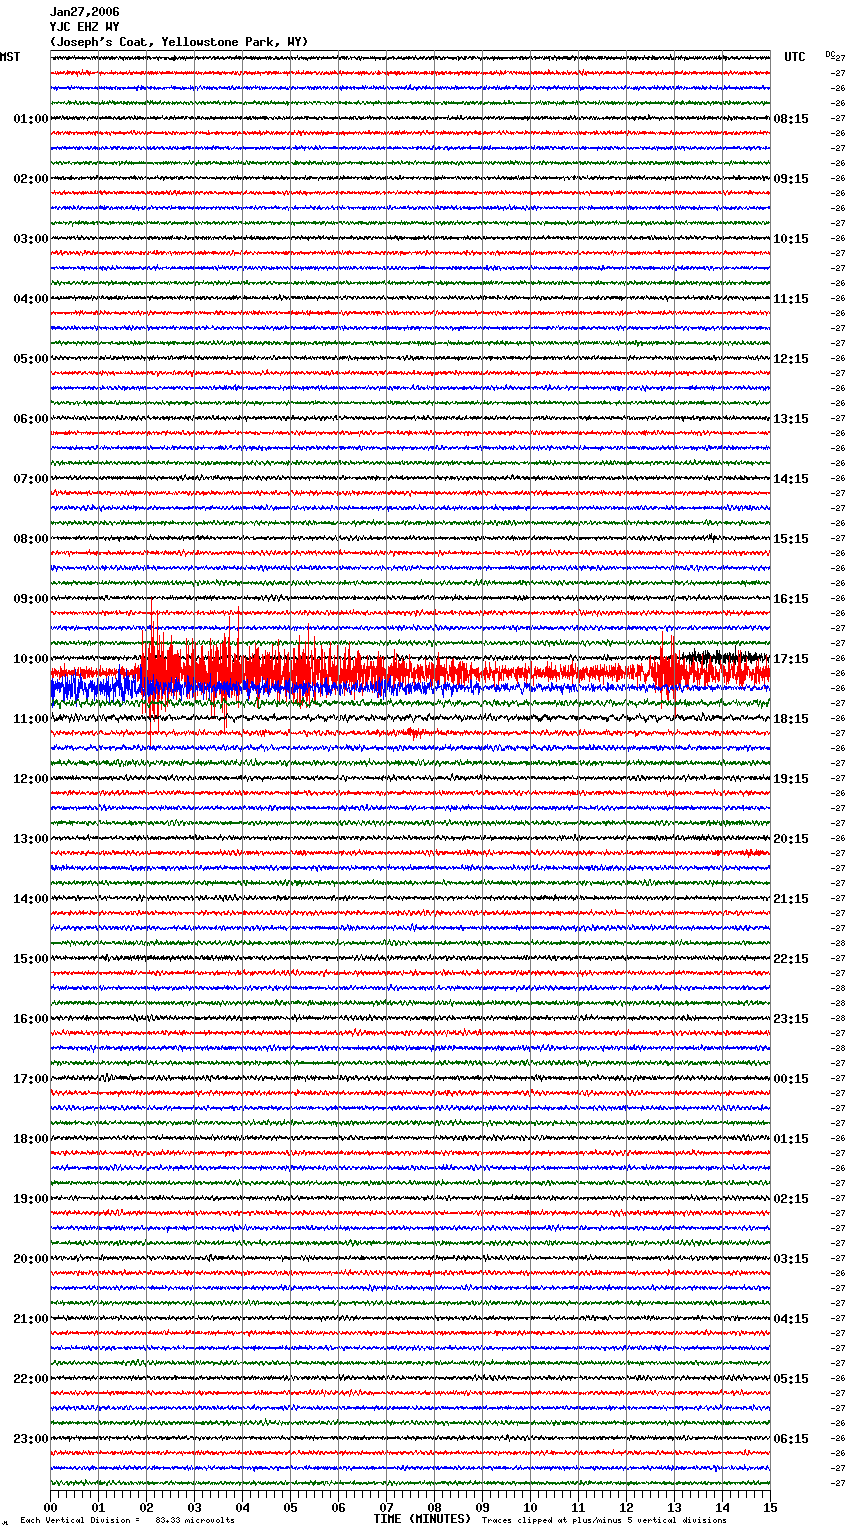Select MST hour label "21:00"
Image resolution: width=850 pixels, height=1534 pixels.
31,1319
